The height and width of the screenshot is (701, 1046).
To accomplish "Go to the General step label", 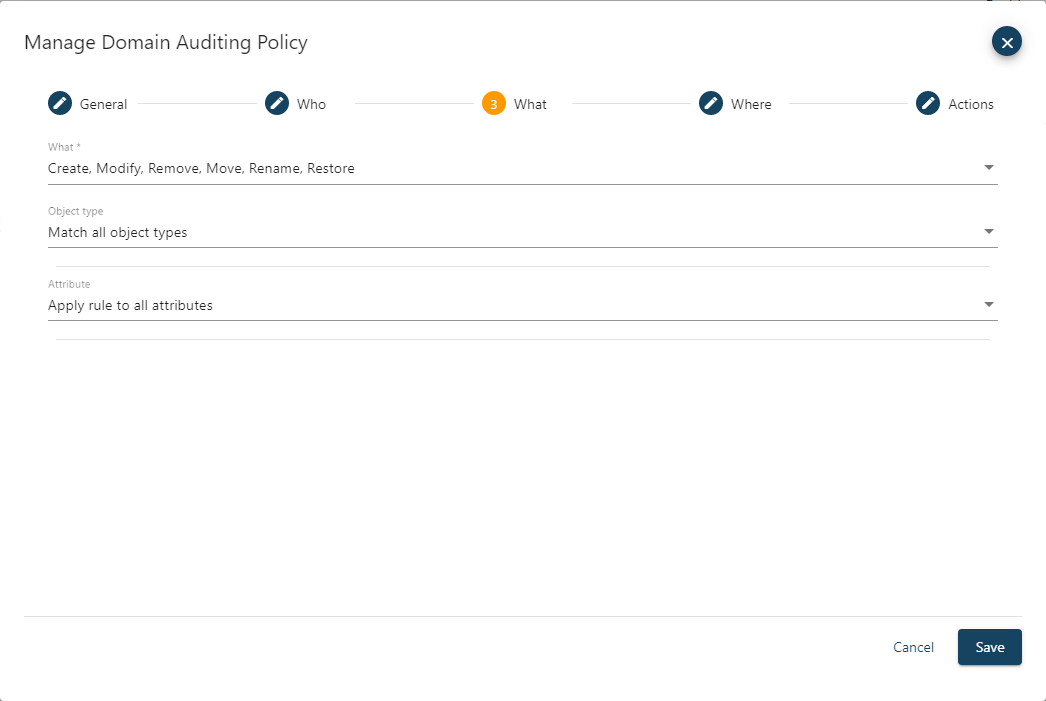I will point(103,104).
